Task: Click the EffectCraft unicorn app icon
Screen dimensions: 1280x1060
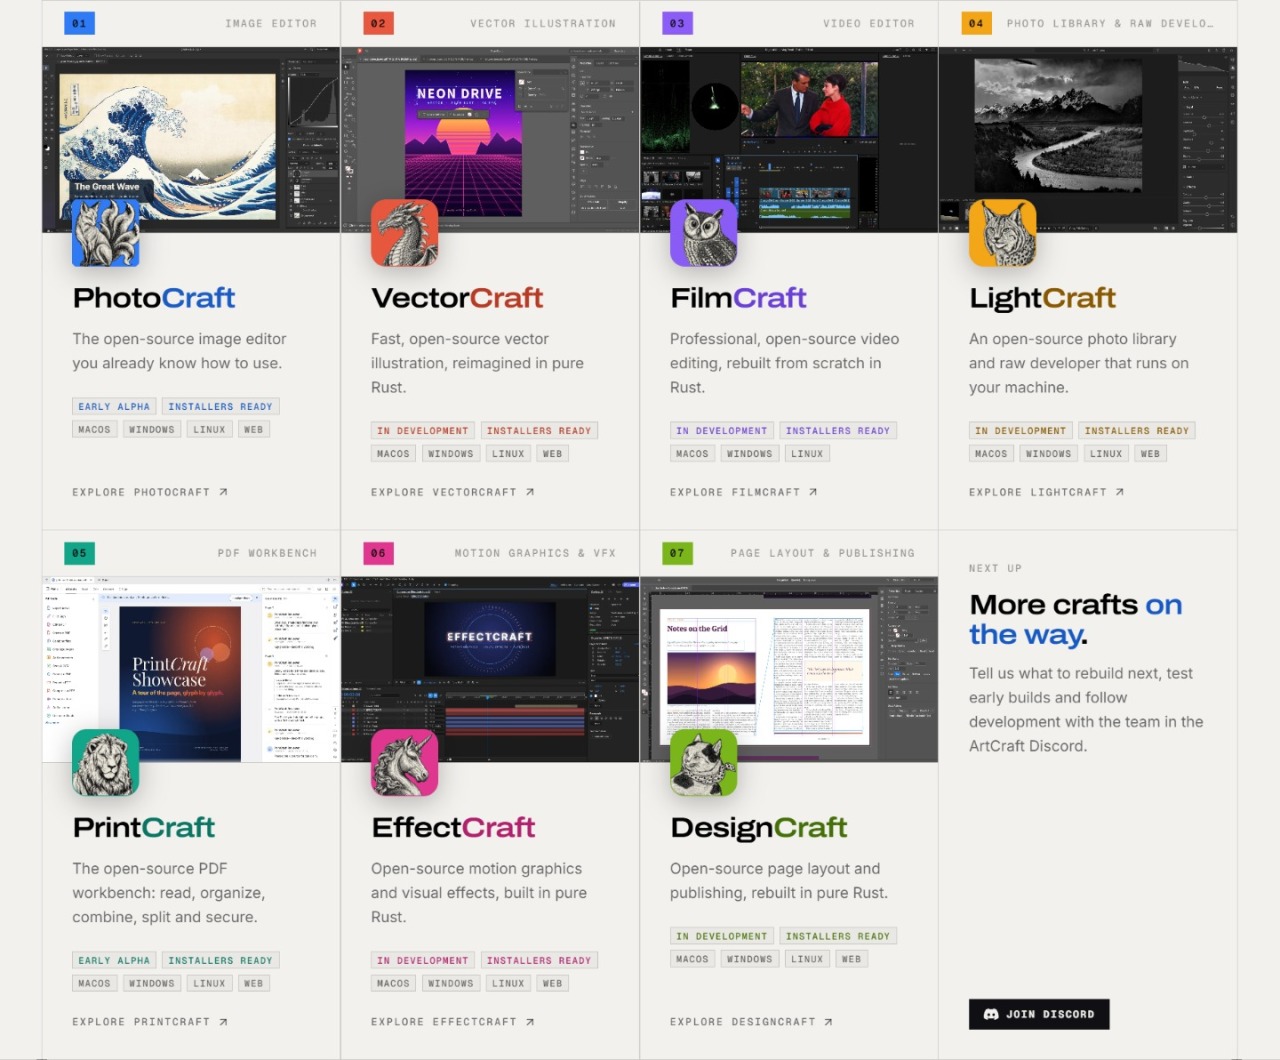Action: [x=404, y=763]
